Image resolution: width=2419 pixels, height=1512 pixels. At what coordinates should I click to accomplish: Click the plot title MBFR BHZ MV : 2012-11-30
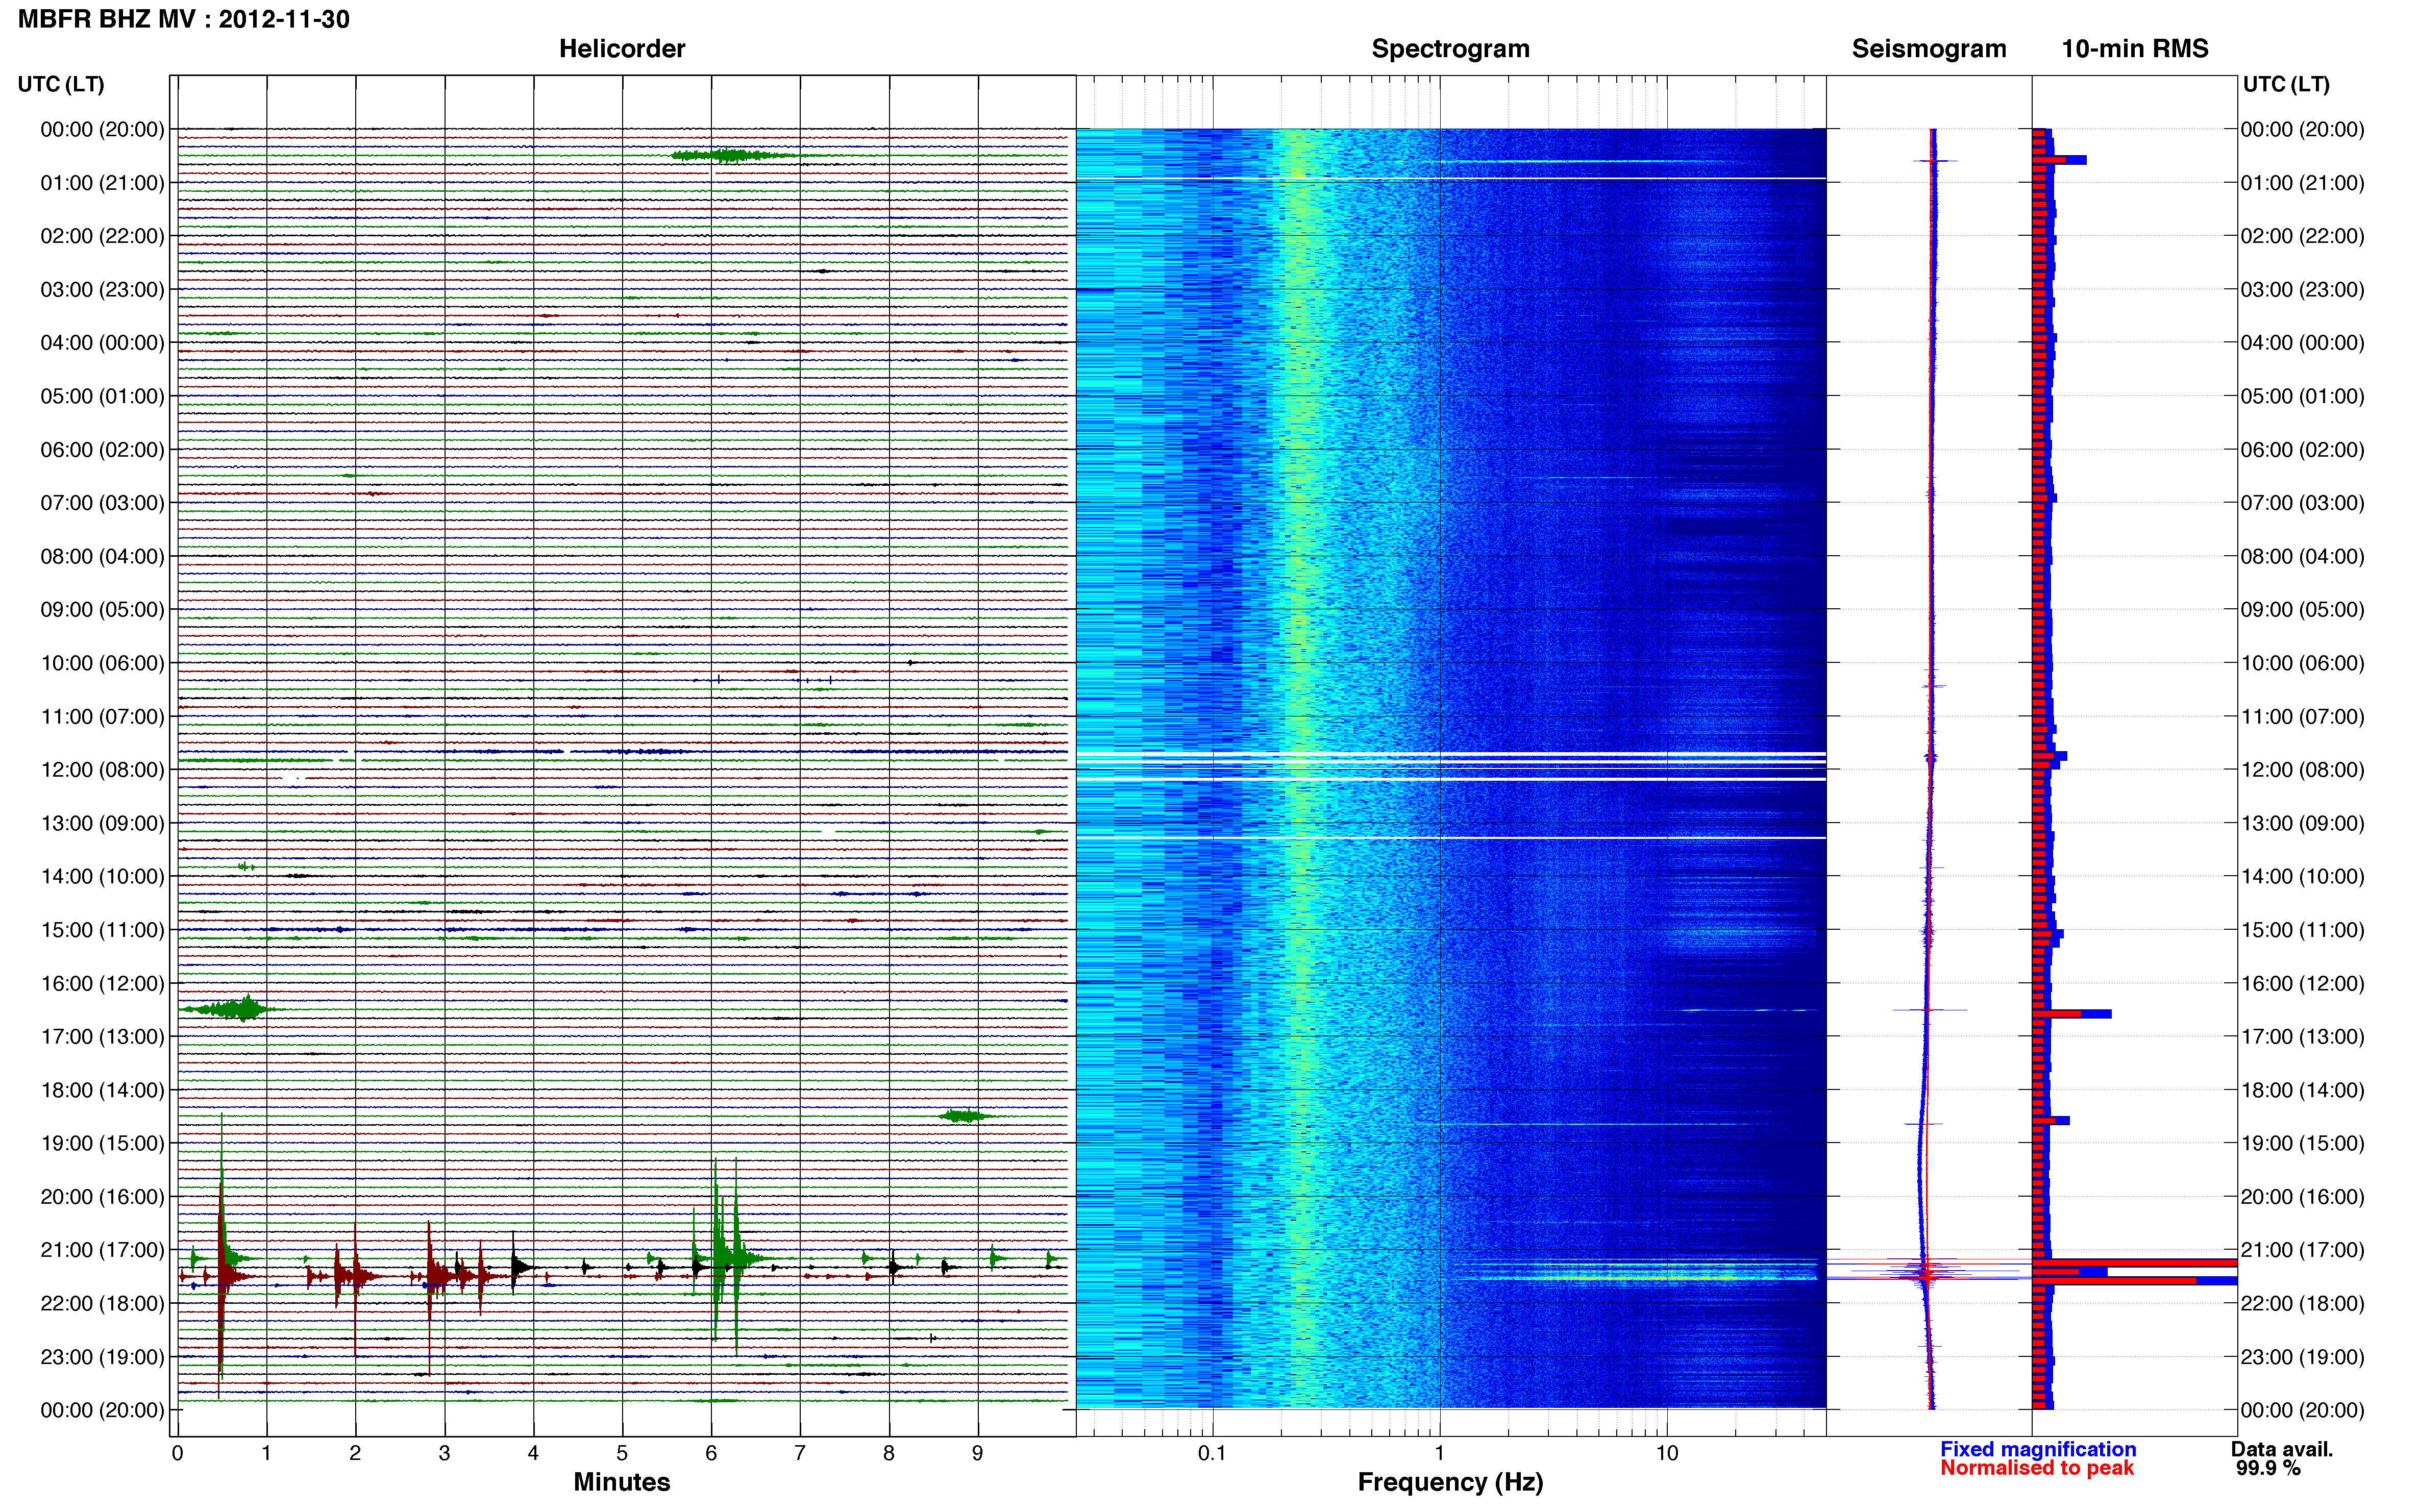coord(184,19)
